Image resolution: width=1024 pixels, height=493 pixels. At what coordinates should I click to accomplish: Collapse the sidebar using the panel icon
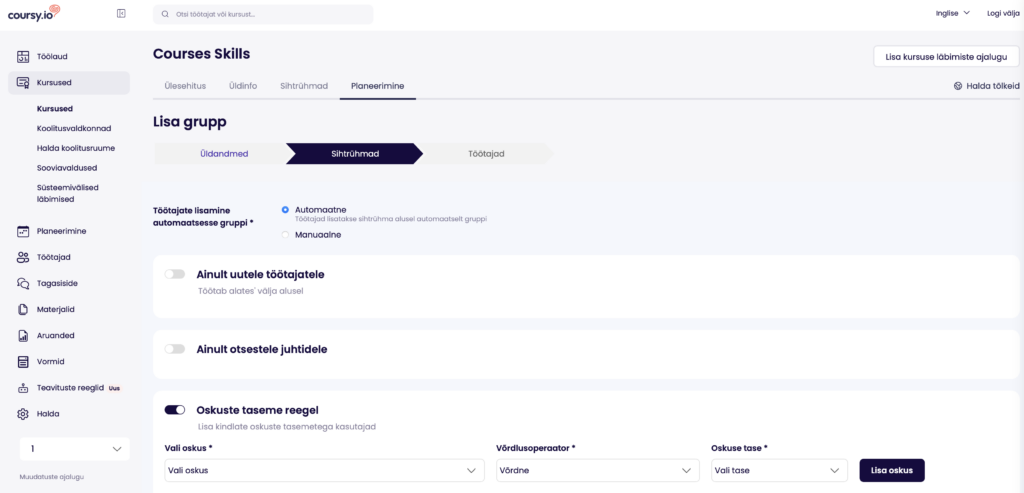click(x=121, y=13)
